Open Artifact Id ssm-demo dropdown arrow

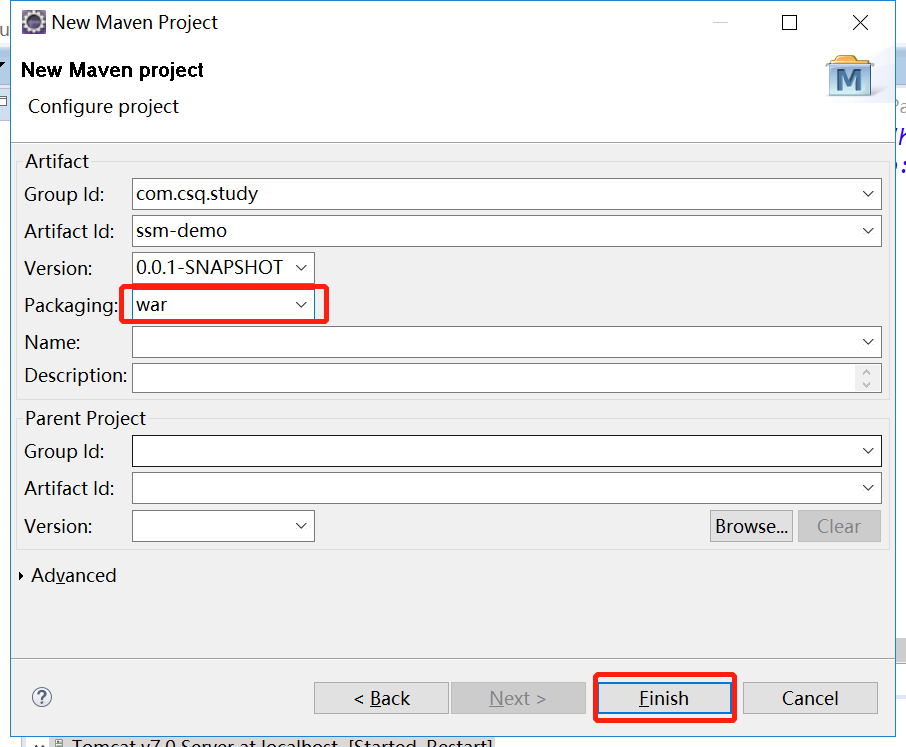click(x=867, y=231)
